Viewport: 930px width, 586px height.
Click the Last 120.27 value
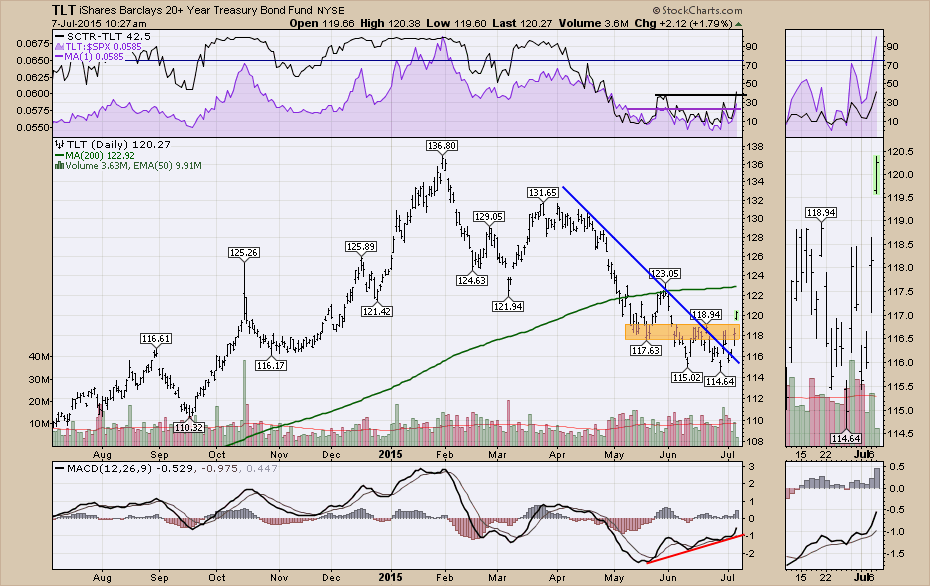pos(522,24)
